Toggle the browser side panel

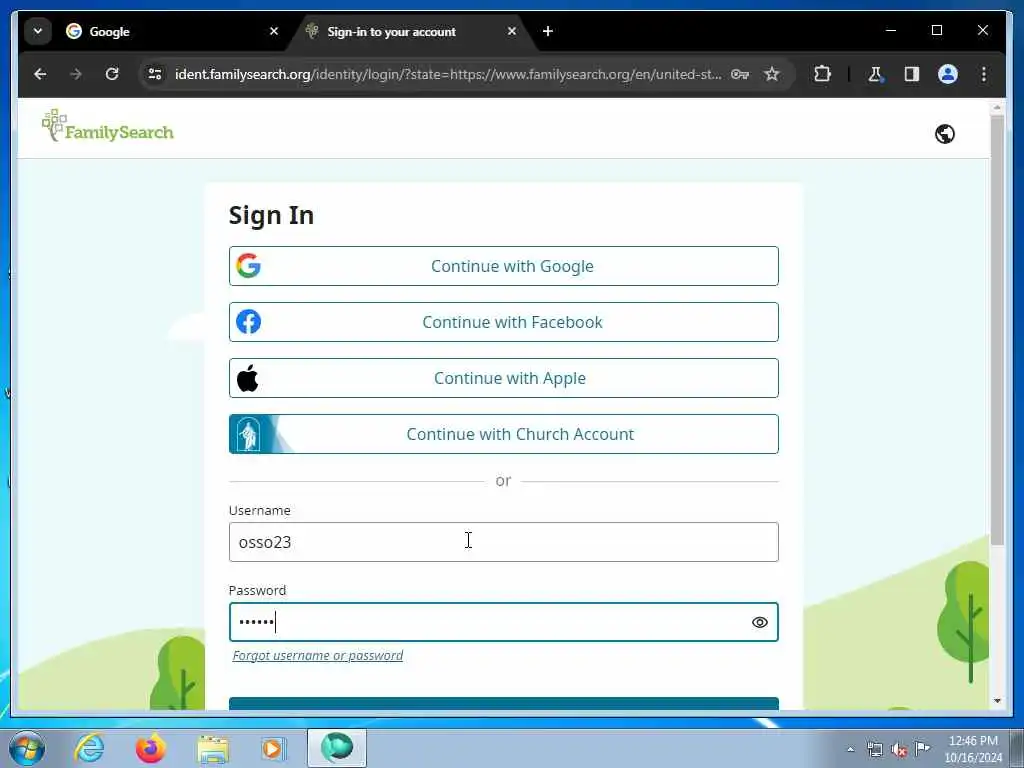912,74
